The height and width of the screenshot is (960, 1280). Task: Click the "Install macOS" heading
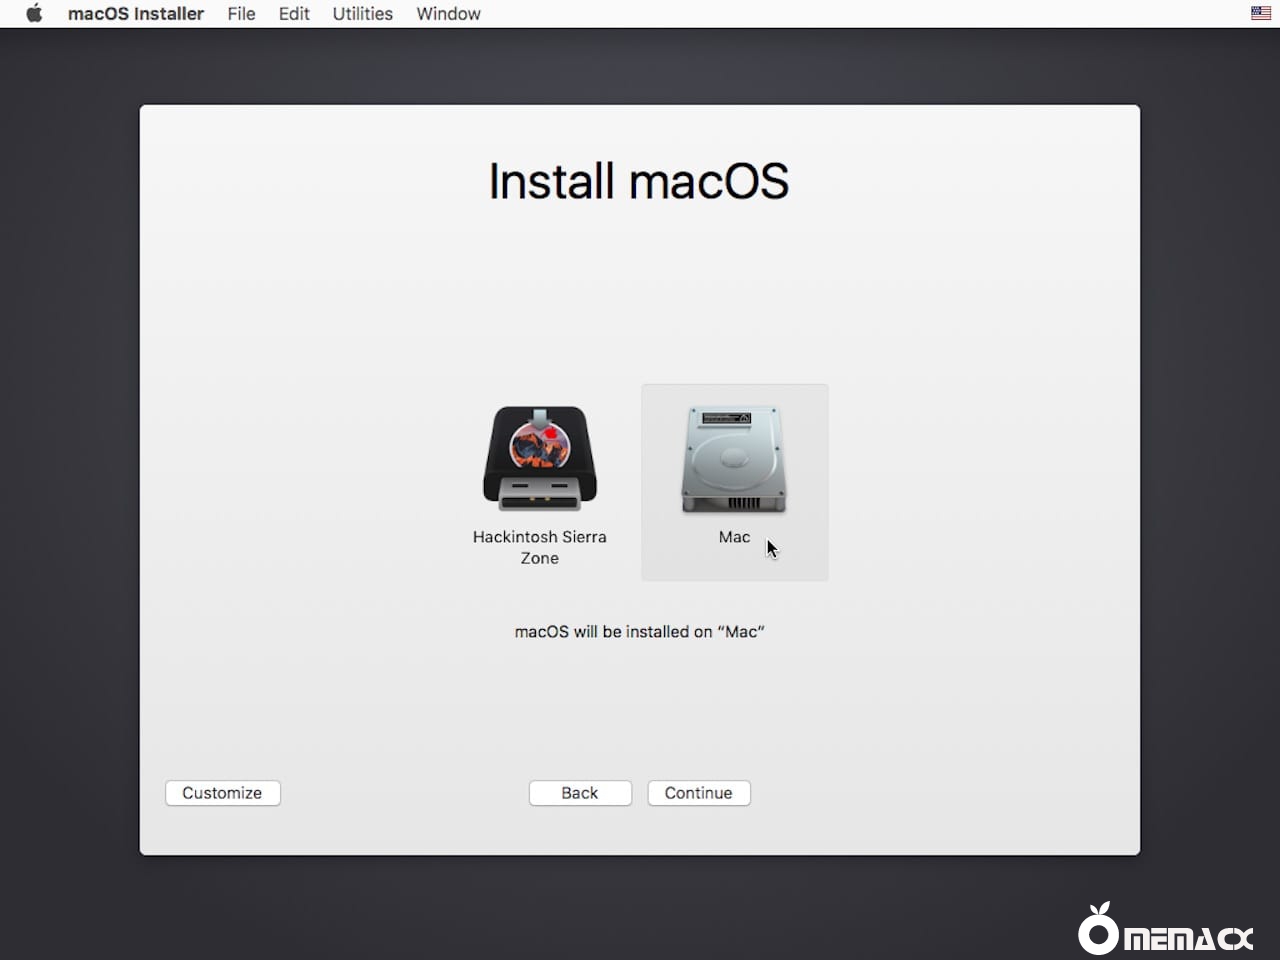(x=639, y=182)
